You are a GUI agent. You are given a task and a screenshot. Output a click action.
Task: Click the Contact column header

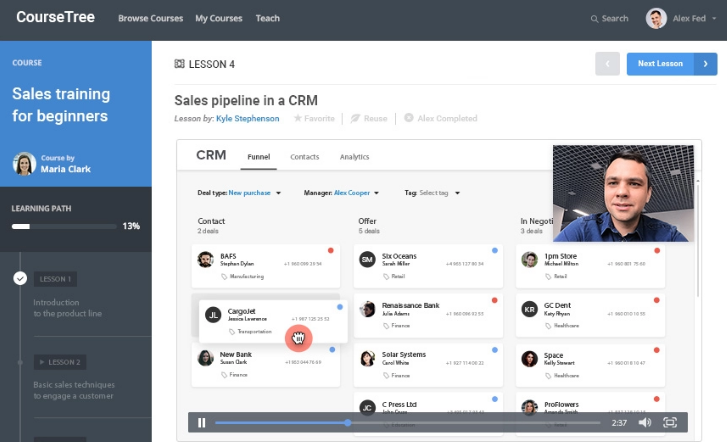tap(211, 221)
